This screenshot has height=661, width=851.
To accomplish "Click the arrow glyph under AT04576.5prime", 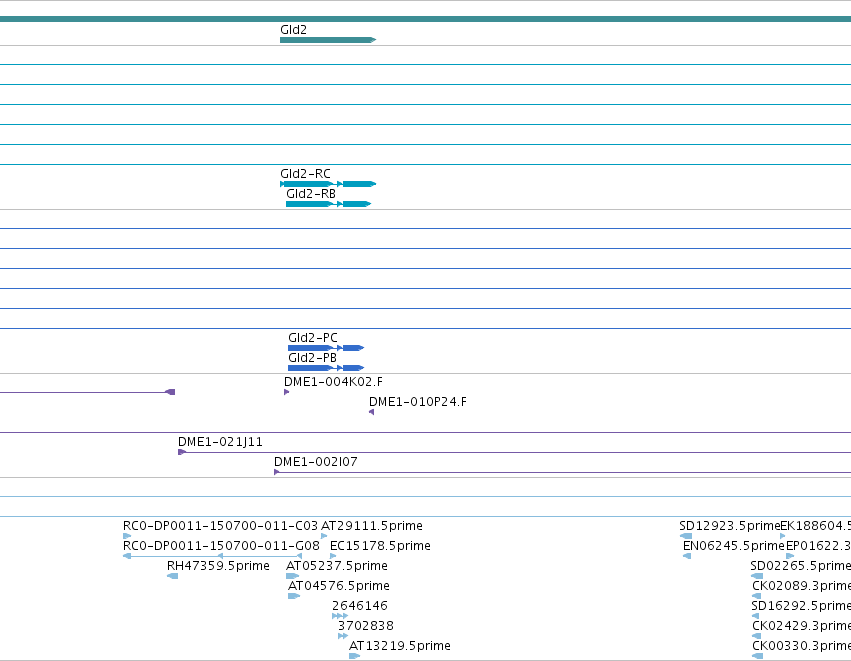I will [294, 596].
